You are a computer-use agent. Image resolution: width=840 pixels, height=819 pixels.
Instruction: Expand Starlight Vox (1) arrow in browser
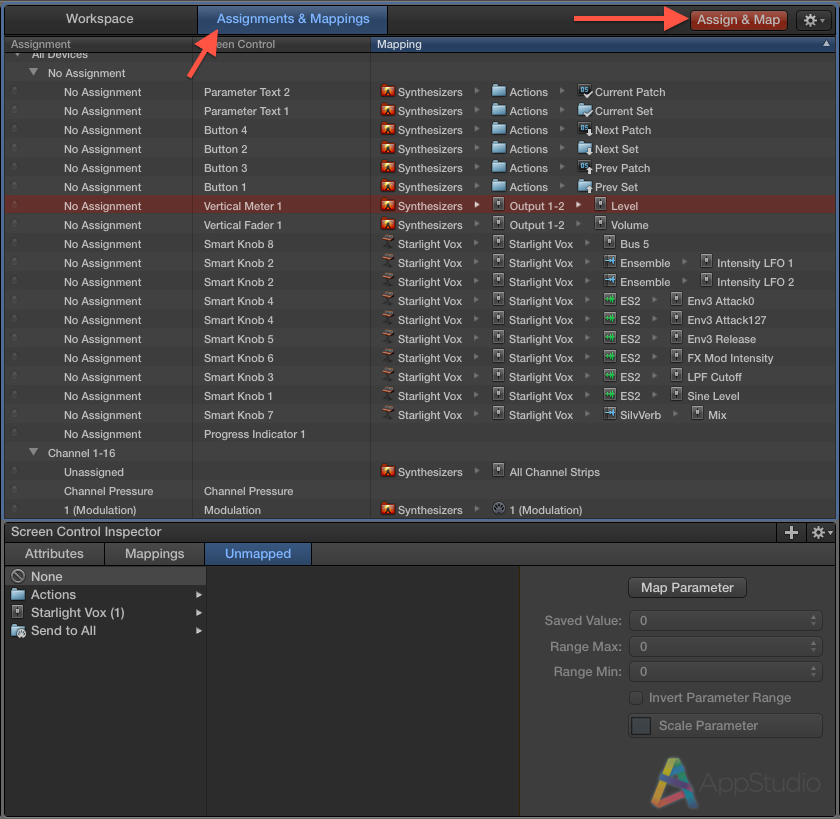click(x=199, y=613)
